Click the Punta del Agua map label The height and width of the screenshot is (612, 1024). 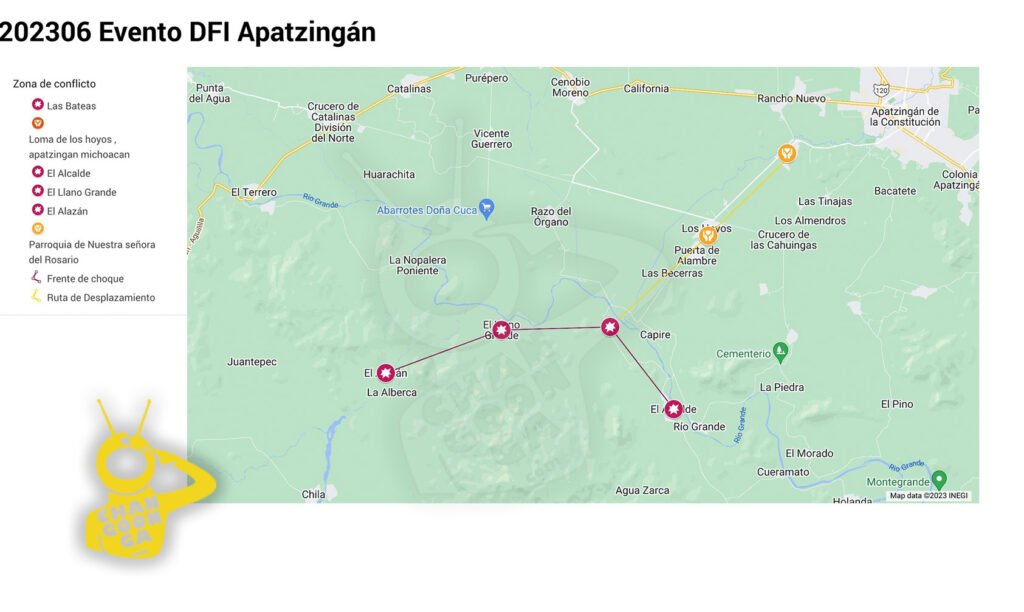[210, 93]
